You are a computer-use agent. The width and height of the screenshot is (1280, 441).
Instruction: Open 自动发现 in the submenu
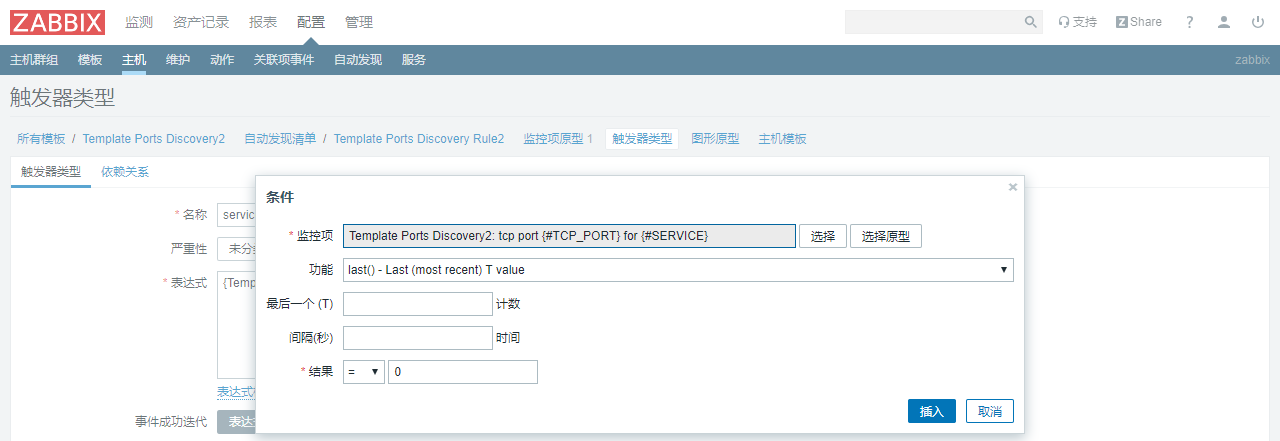click(x=358, y=60)
